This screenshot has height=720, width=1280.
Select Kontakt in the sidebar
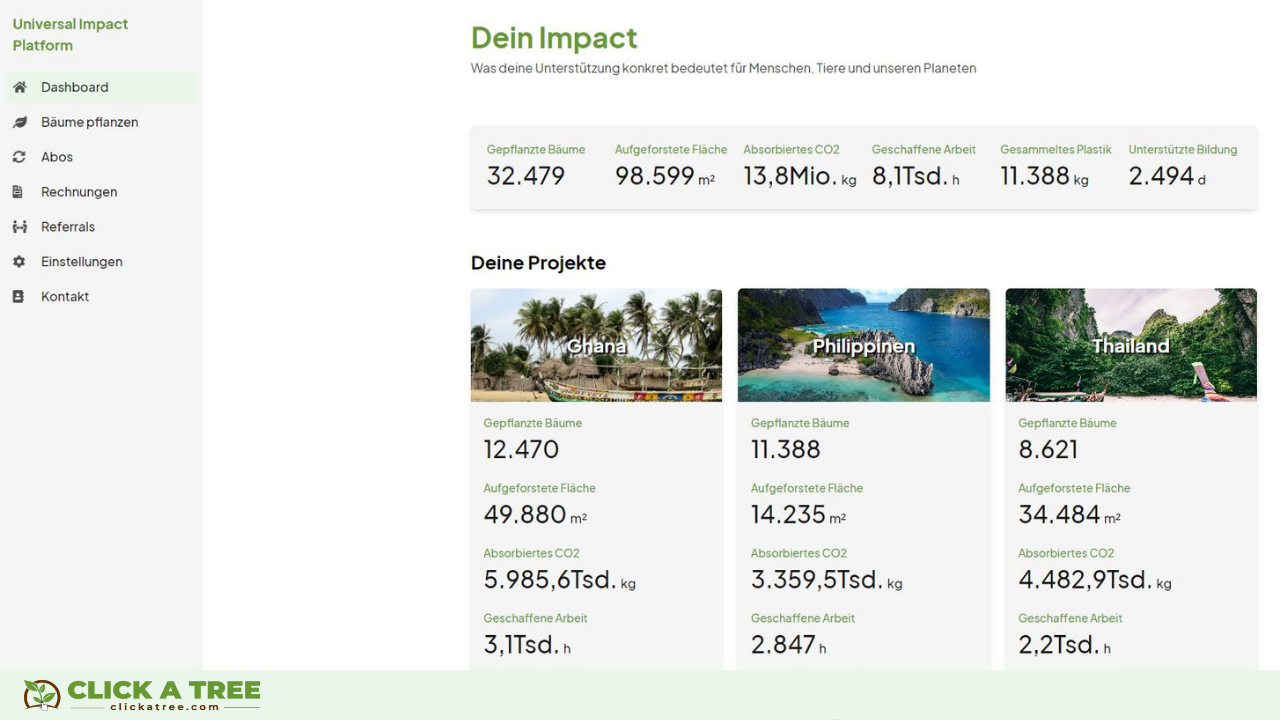[64, 296]
